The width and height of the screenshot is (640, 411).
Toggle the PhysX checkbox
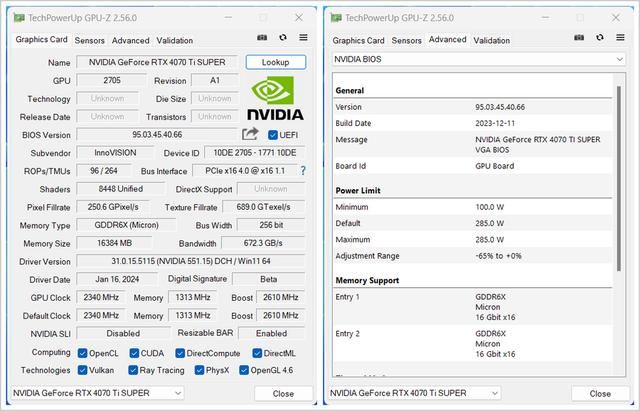199,370
